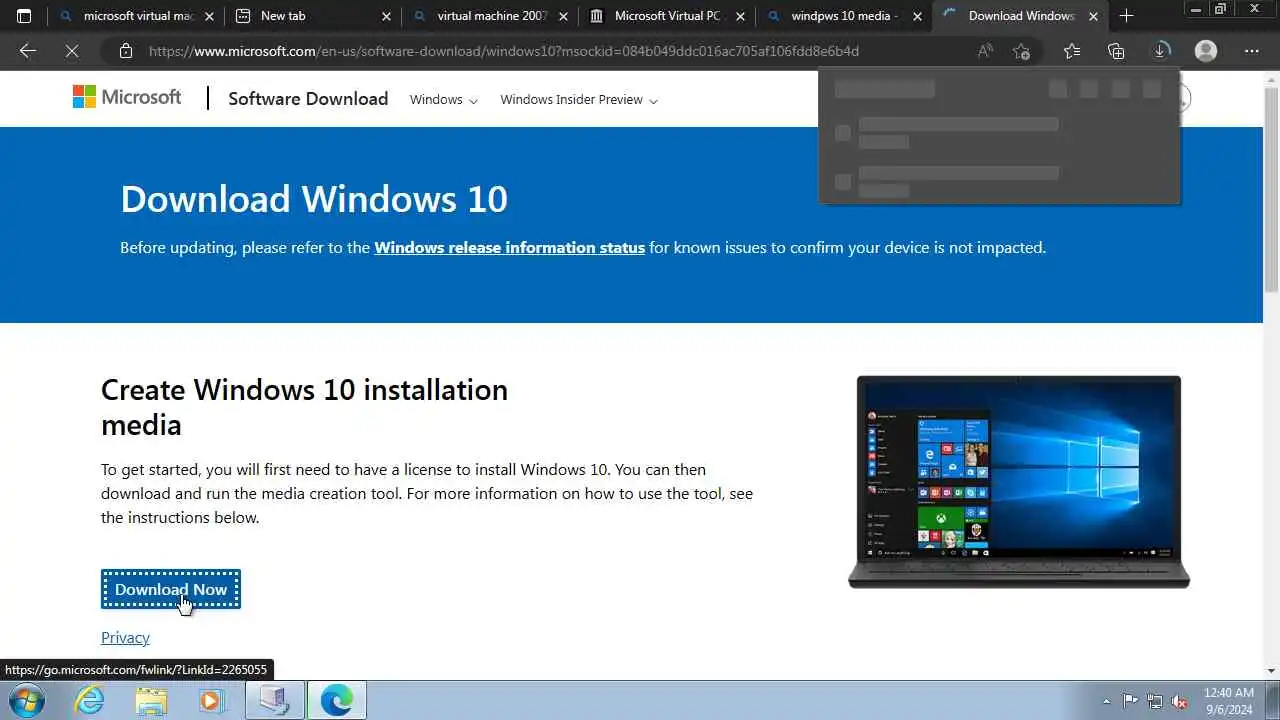The height and width of the screenshot is (720, 1280).
Task: Switch to the windpws 10 media tab
Action: 843,16
